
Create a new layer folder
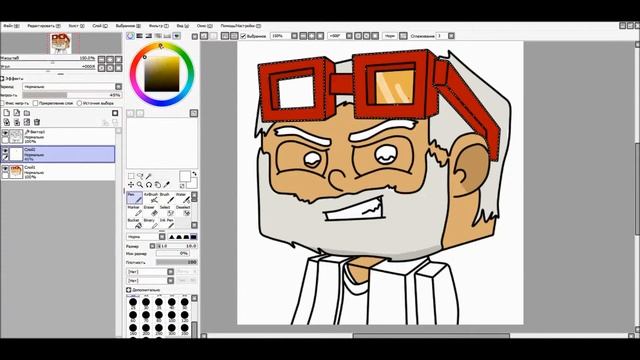pyautogui.click(x=27, y=113)
